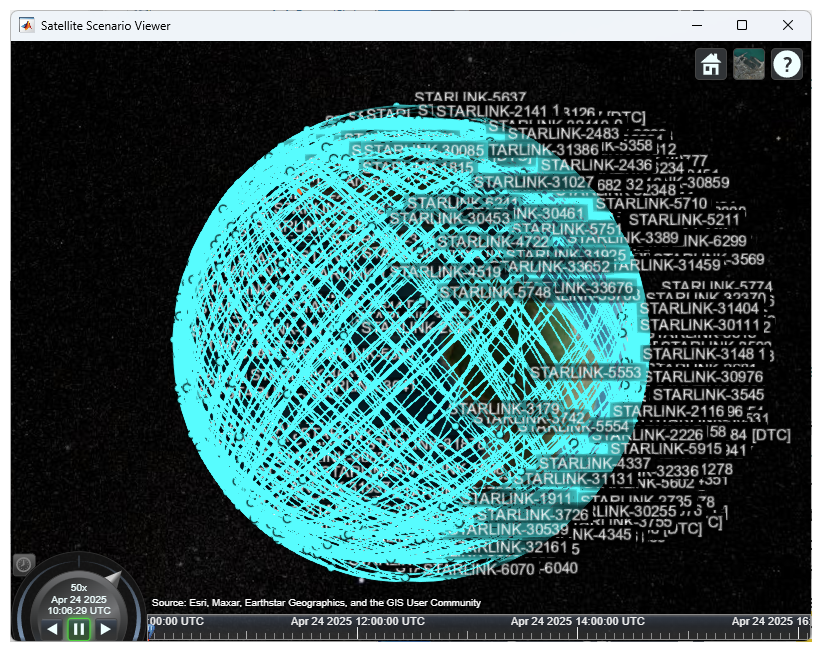Select the STARLINK-32161 satellite label

(514, 547)
